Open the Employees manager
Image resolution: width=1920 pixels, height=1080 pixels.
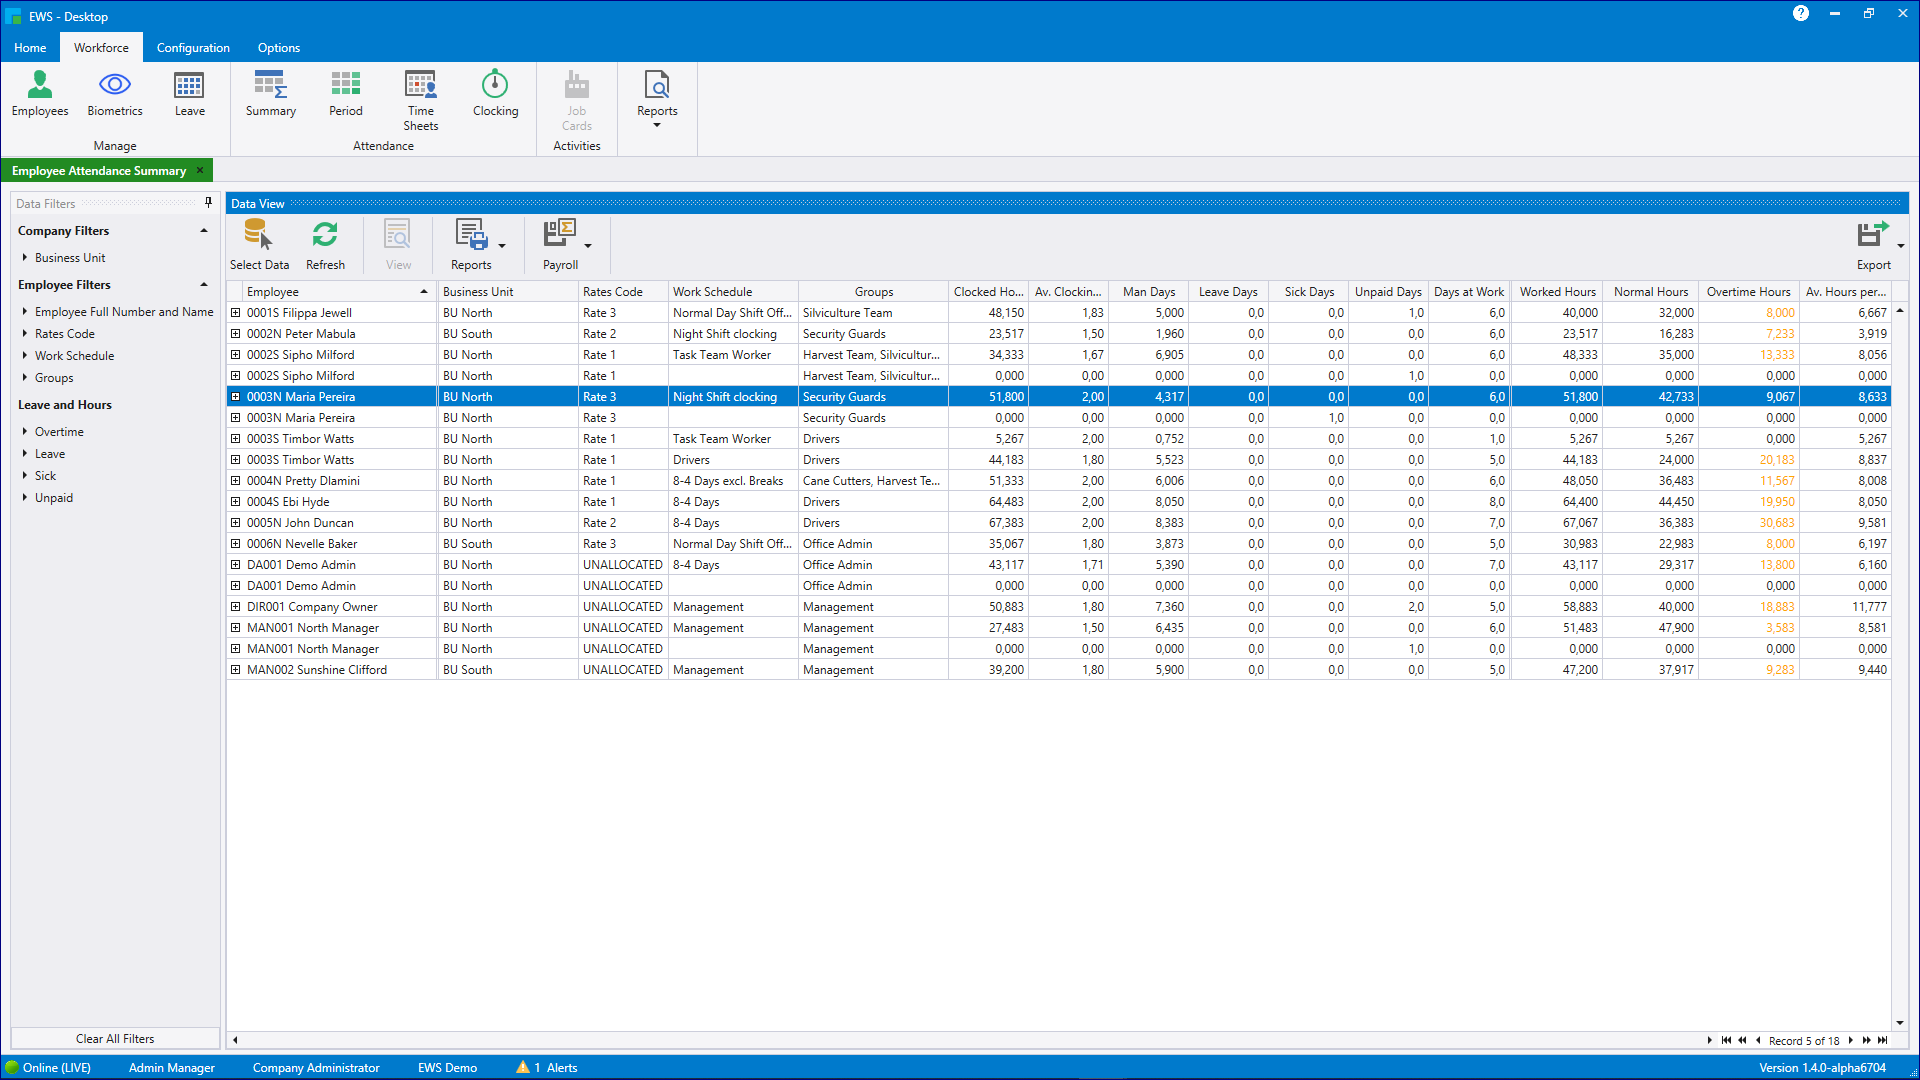(40, 95)
